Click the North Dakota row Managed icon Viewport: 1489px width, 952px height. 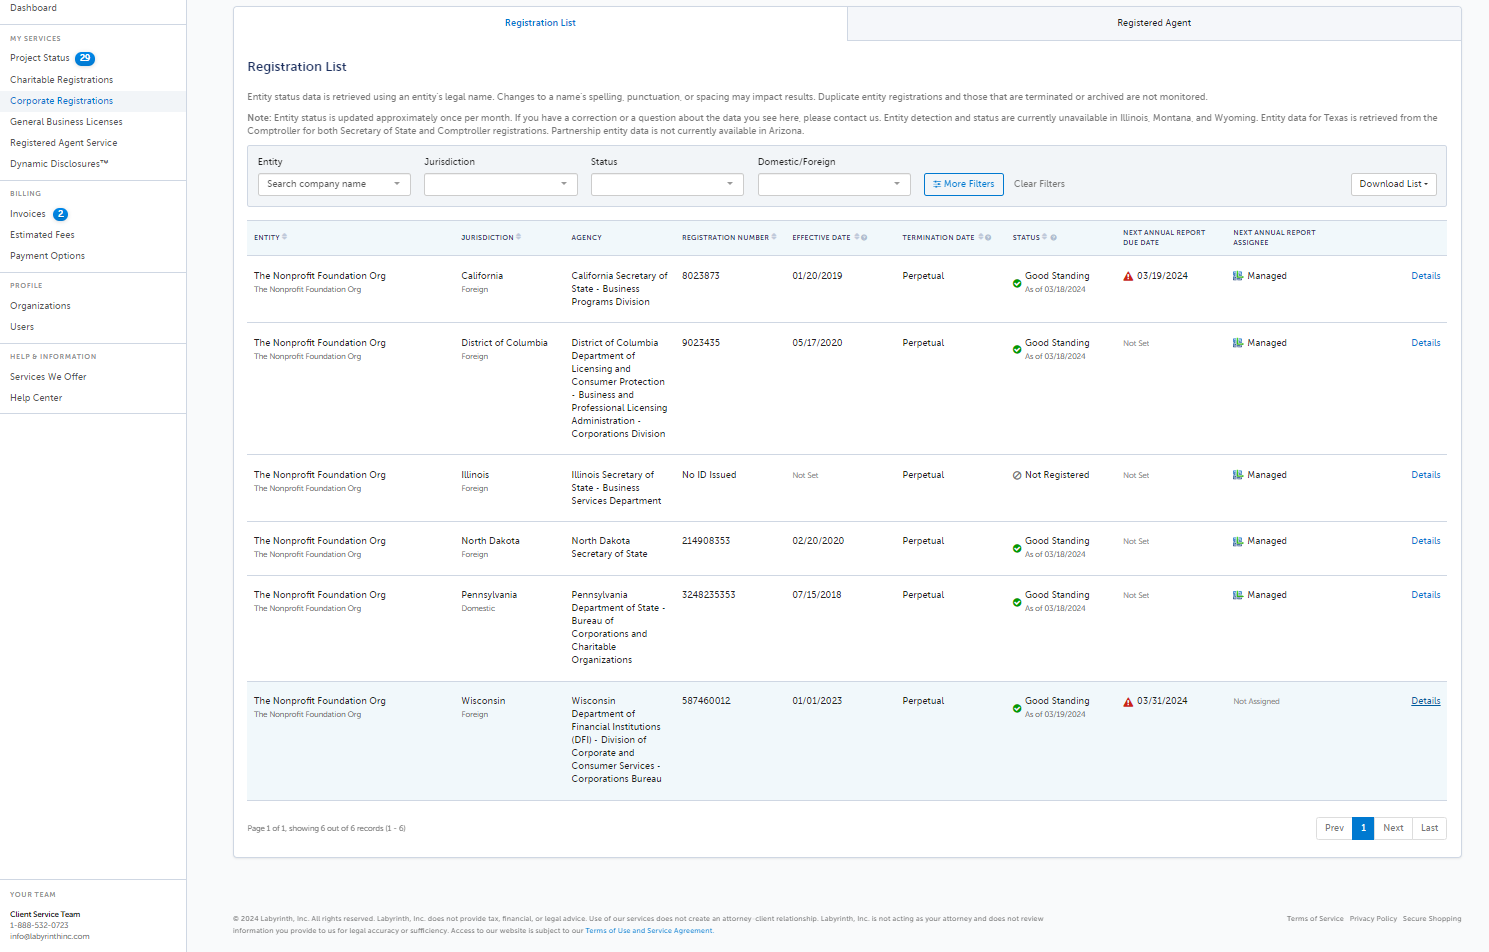pos(1238,541)
